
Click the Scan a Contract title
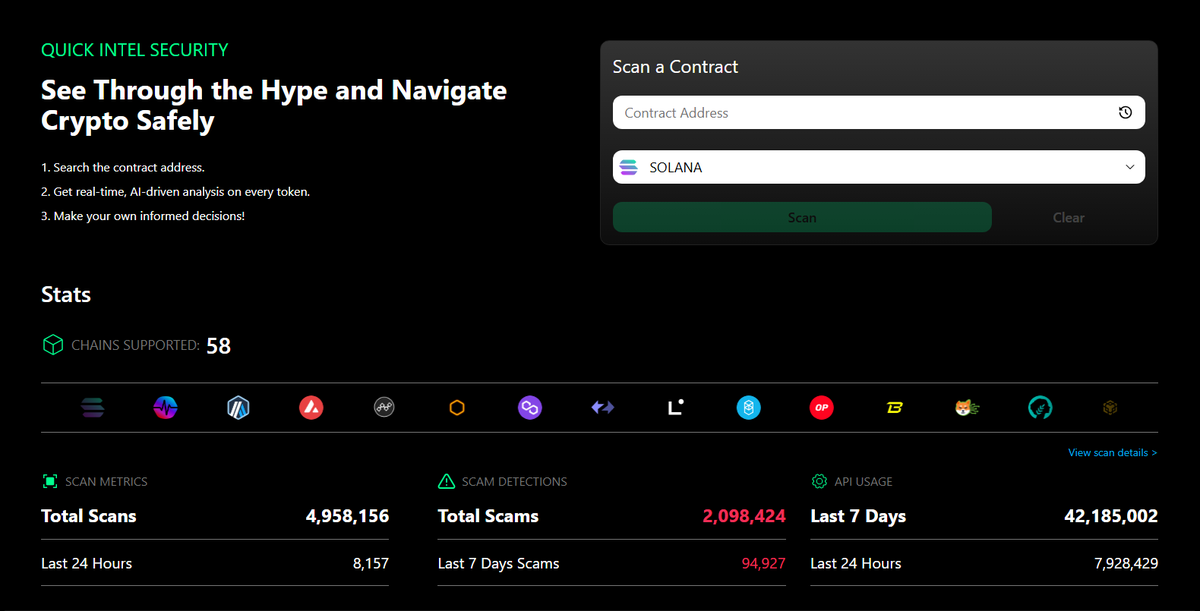[675, 67]
